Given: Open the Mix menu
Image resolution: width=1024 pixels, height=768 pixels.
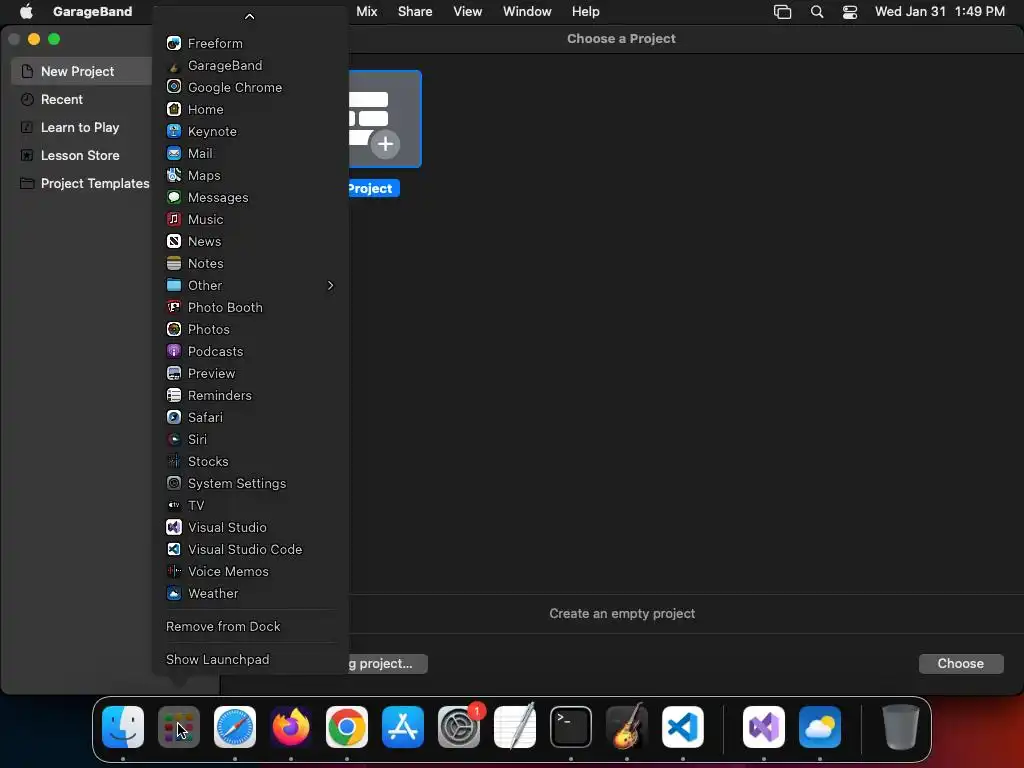Looking at the screenshot, I should [x=366, y=11].
